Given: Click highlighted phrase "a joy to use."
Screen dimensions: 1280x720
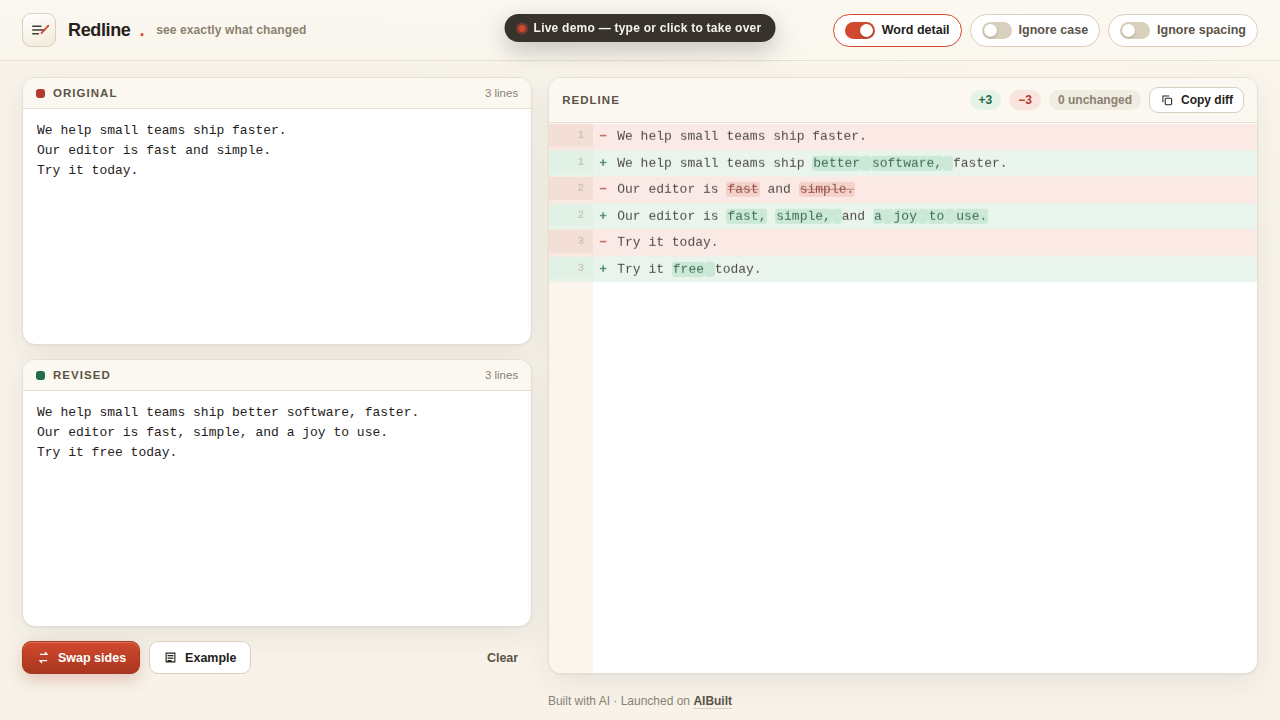Looking at the screenshot, I should pos(930,216).
